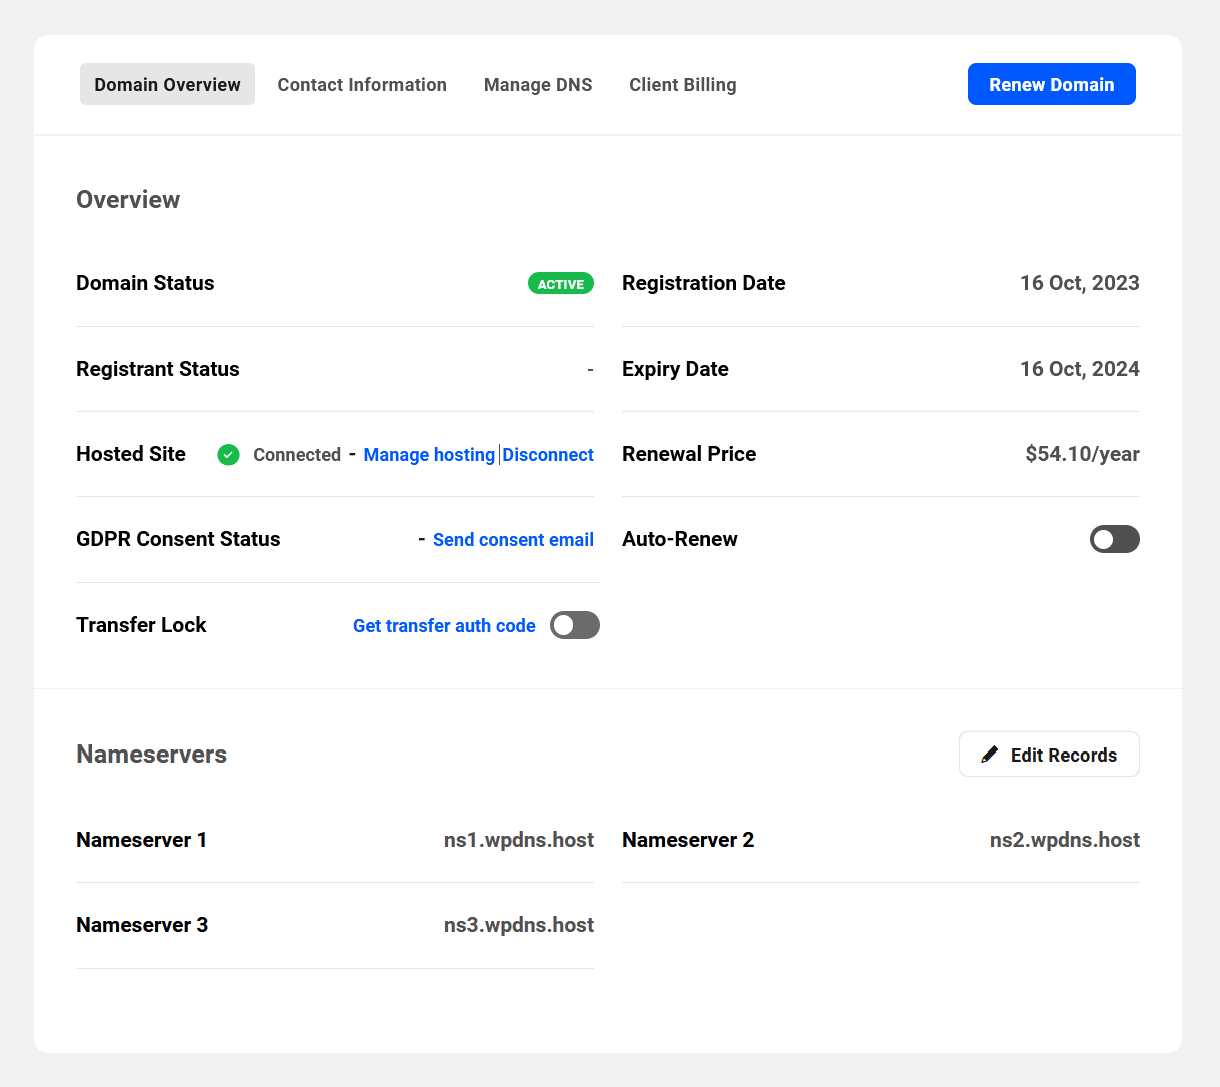
Task: Click Get transfer auth code link
Action: click(444, 626)
